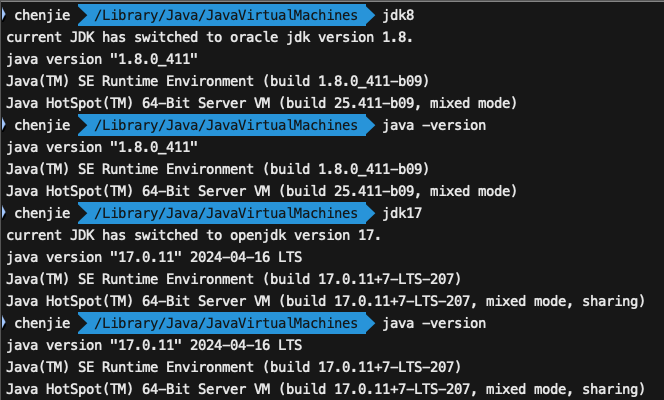Click the HotSpot 25.411-b09 line just above the jdk17 prompt
This screenshot has height=400, width=664.
262,191
